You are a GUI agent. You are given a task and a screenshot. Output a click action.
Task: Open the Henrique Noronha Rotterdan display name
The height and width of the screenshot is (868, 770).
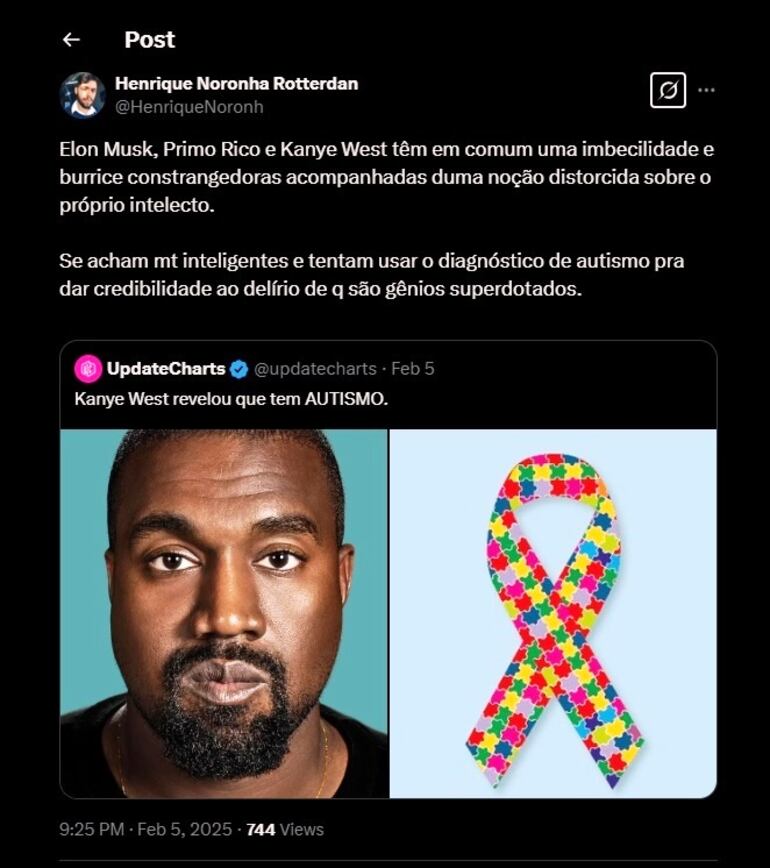click(236, 84)
